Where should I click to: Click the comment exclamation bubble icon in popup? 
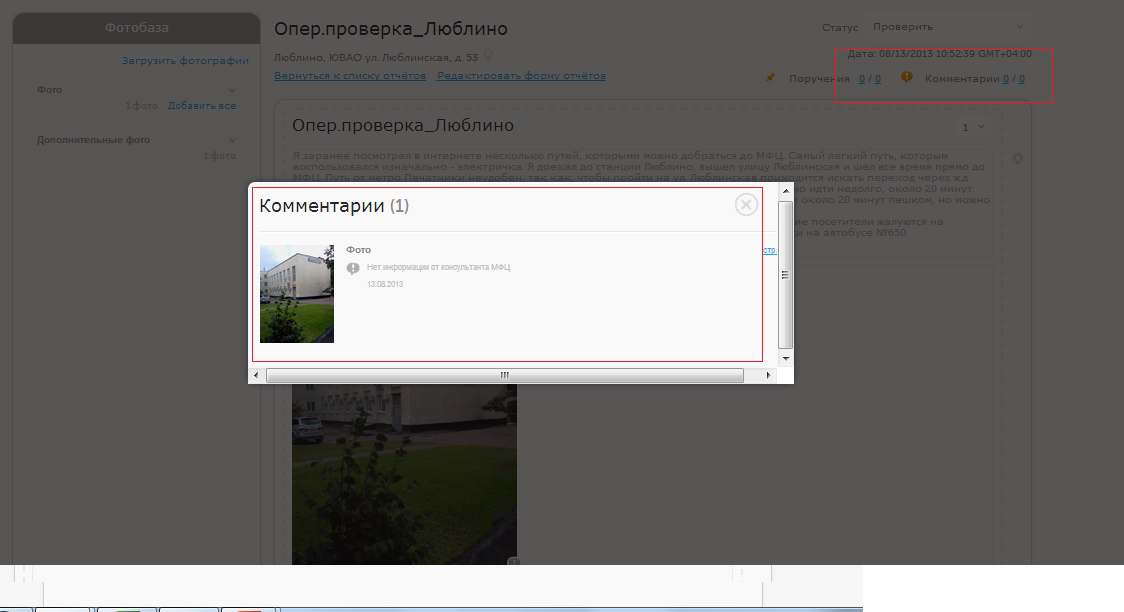[x=353, y=268]
